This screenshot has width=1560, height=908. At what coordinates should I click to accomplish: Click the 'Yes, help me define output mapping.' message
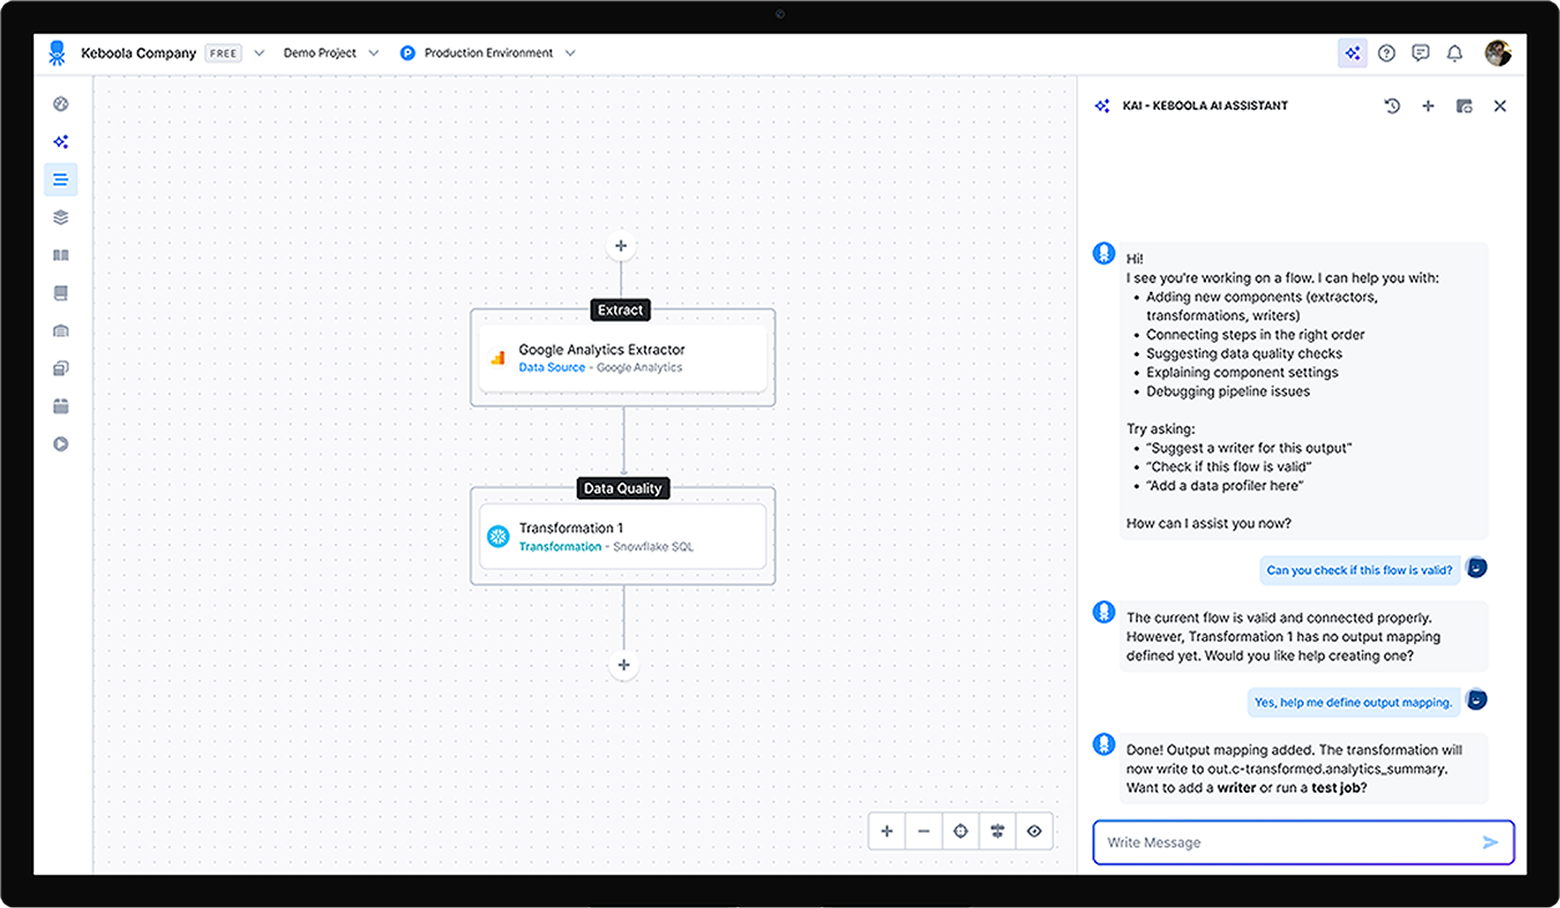click(x=1353, y=702)
